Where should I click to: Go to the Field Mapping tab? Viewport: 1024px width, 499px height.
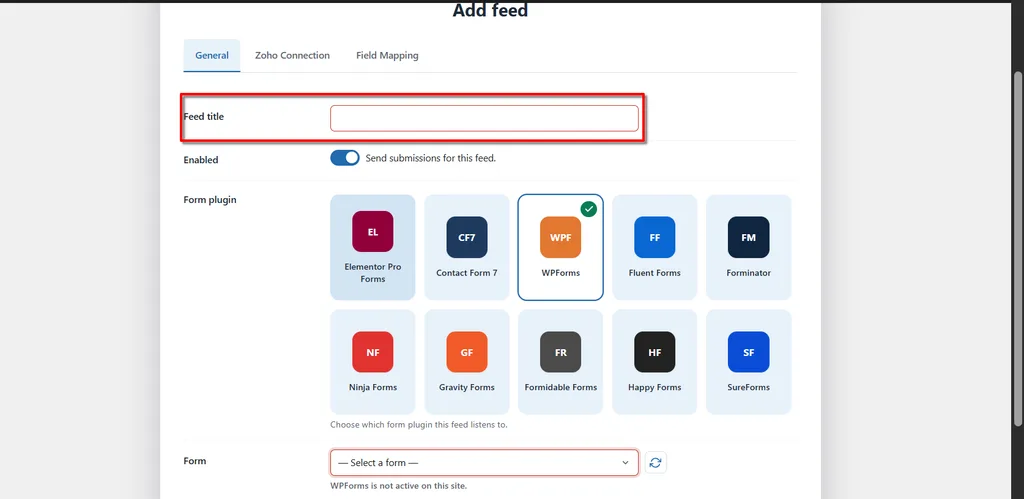(x=387, y=56)
